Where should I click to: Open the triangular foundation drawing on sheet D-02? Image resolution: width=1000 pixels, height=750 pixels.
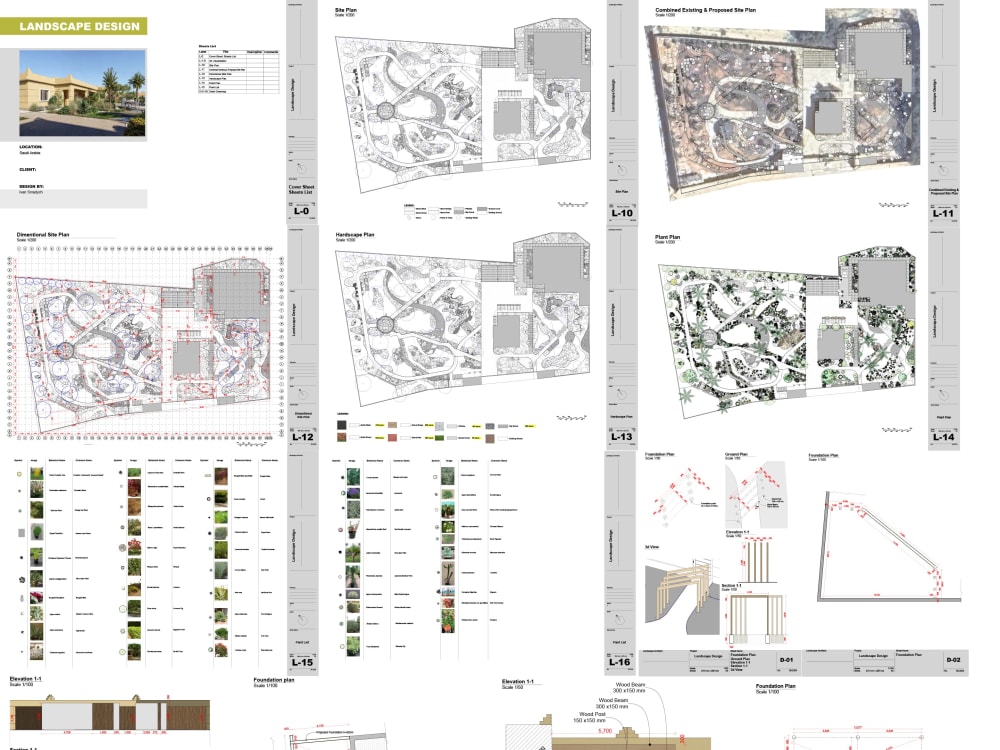pos(889,547)
